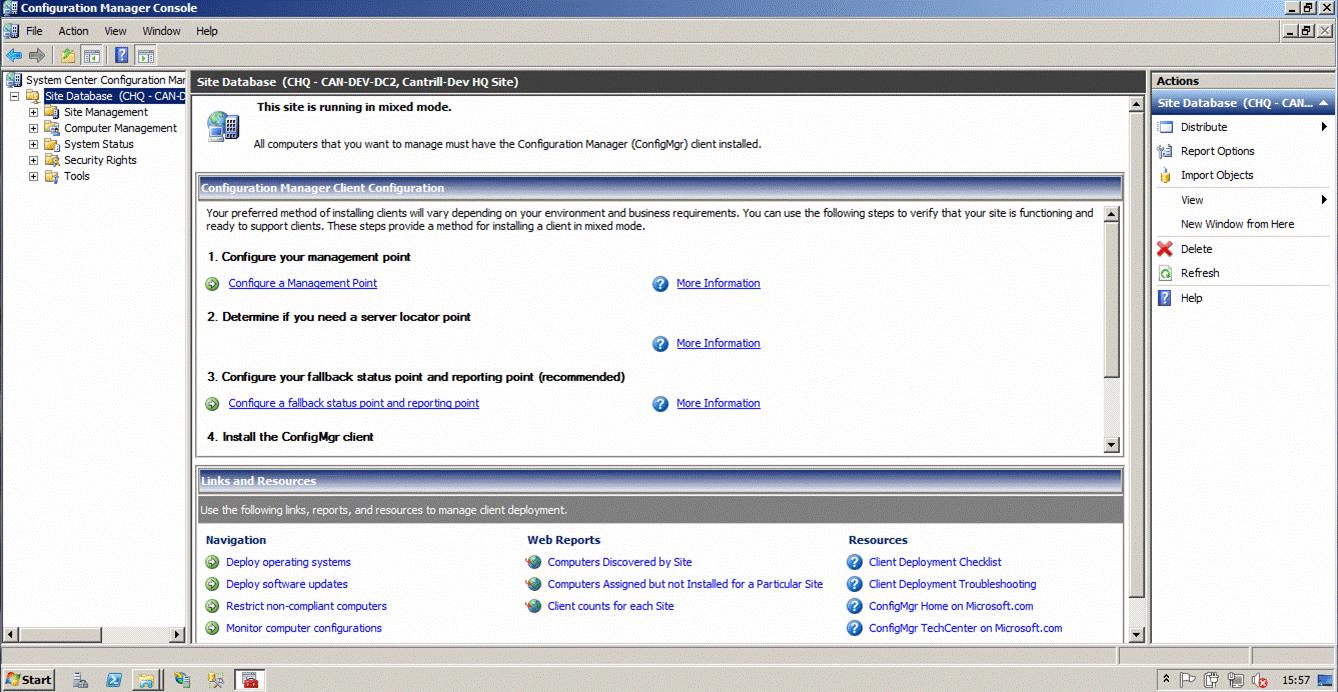Select Import Objects in the Actions pane
Image resolution: width=1338 pixels, height=692 pixels.
(x=1217, y=174)
